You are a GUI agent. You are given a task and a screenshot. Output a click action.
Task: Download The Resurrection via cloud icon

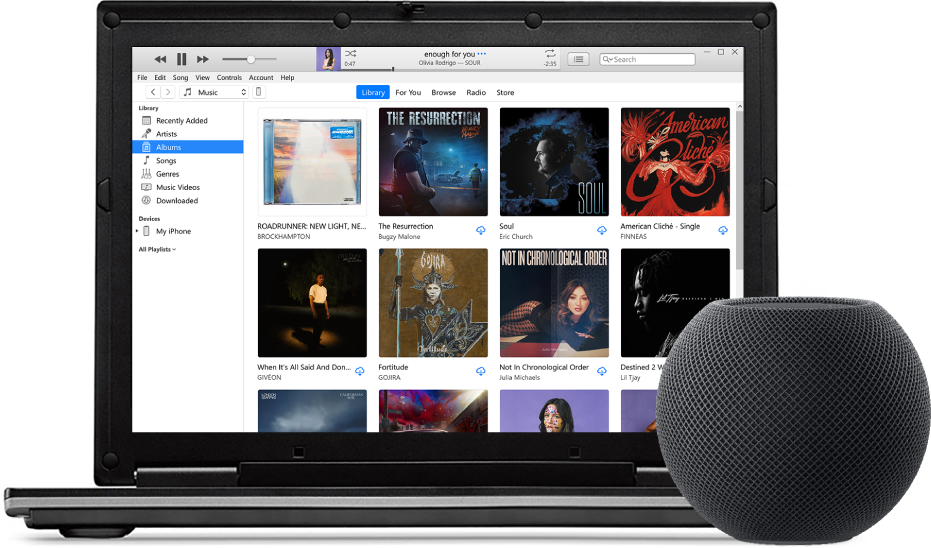(x=481, y=230)
